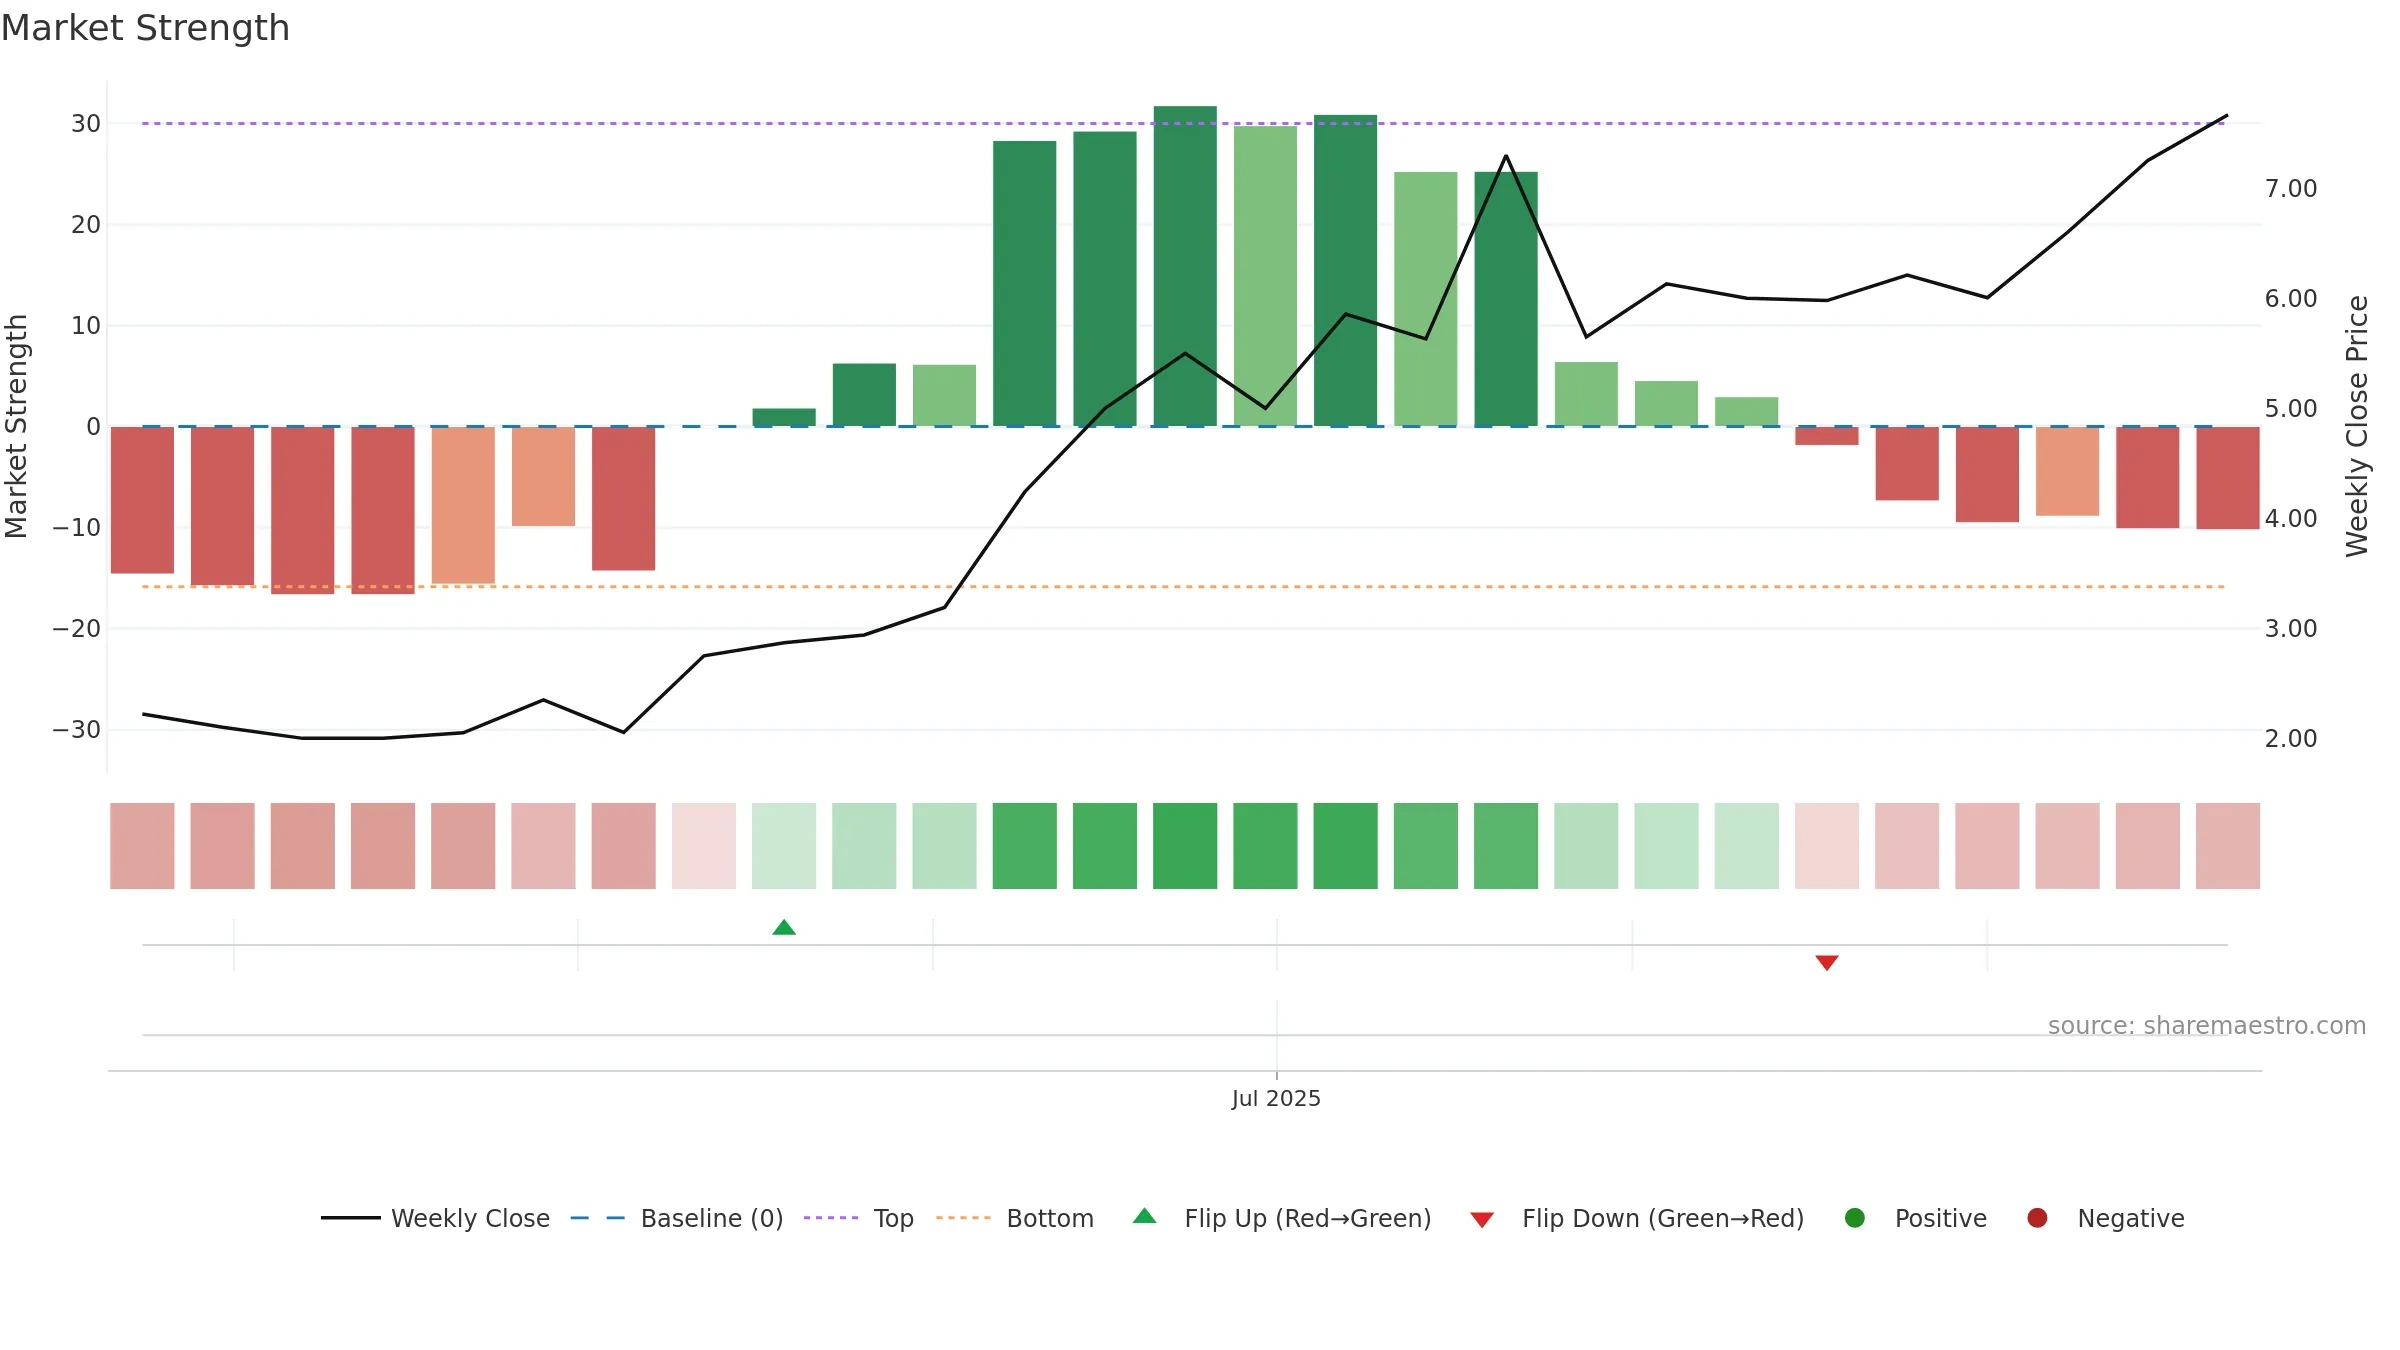
Task: Click the green Flip Up triangle marker
Action: click(784, 927)
